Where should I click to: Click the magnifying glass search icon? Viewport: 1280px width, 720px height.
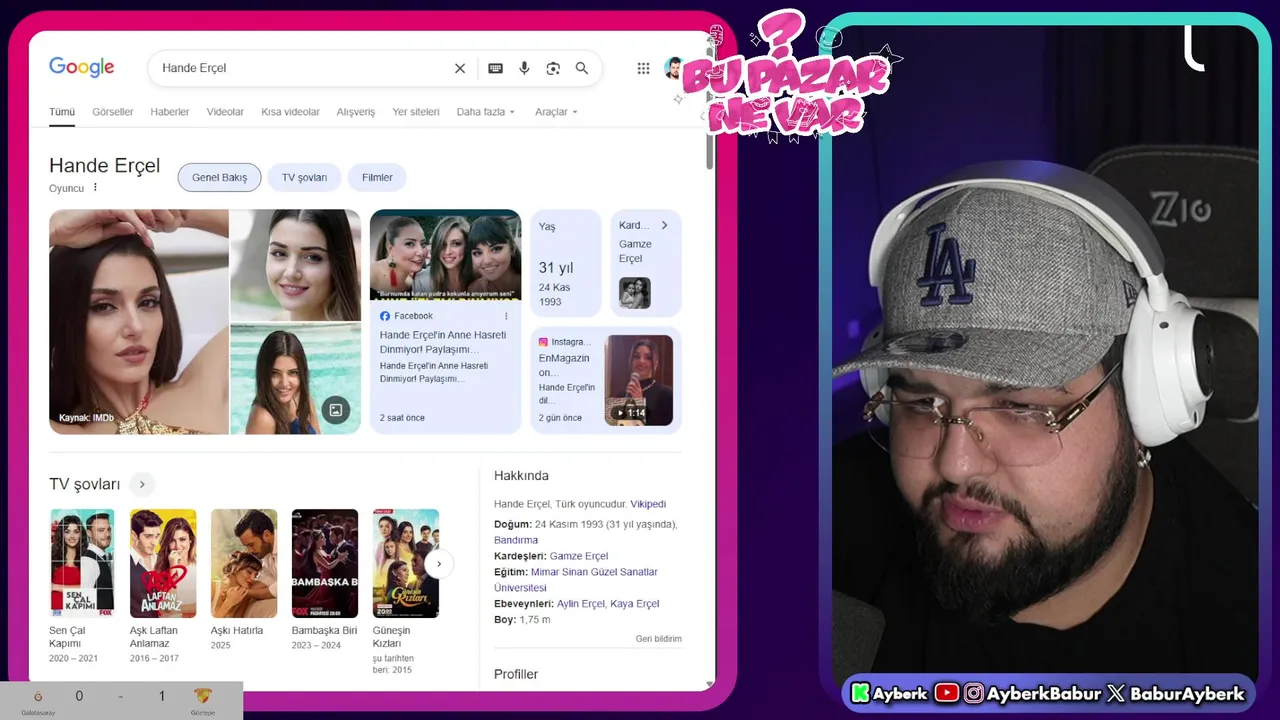tap(582, 68)
